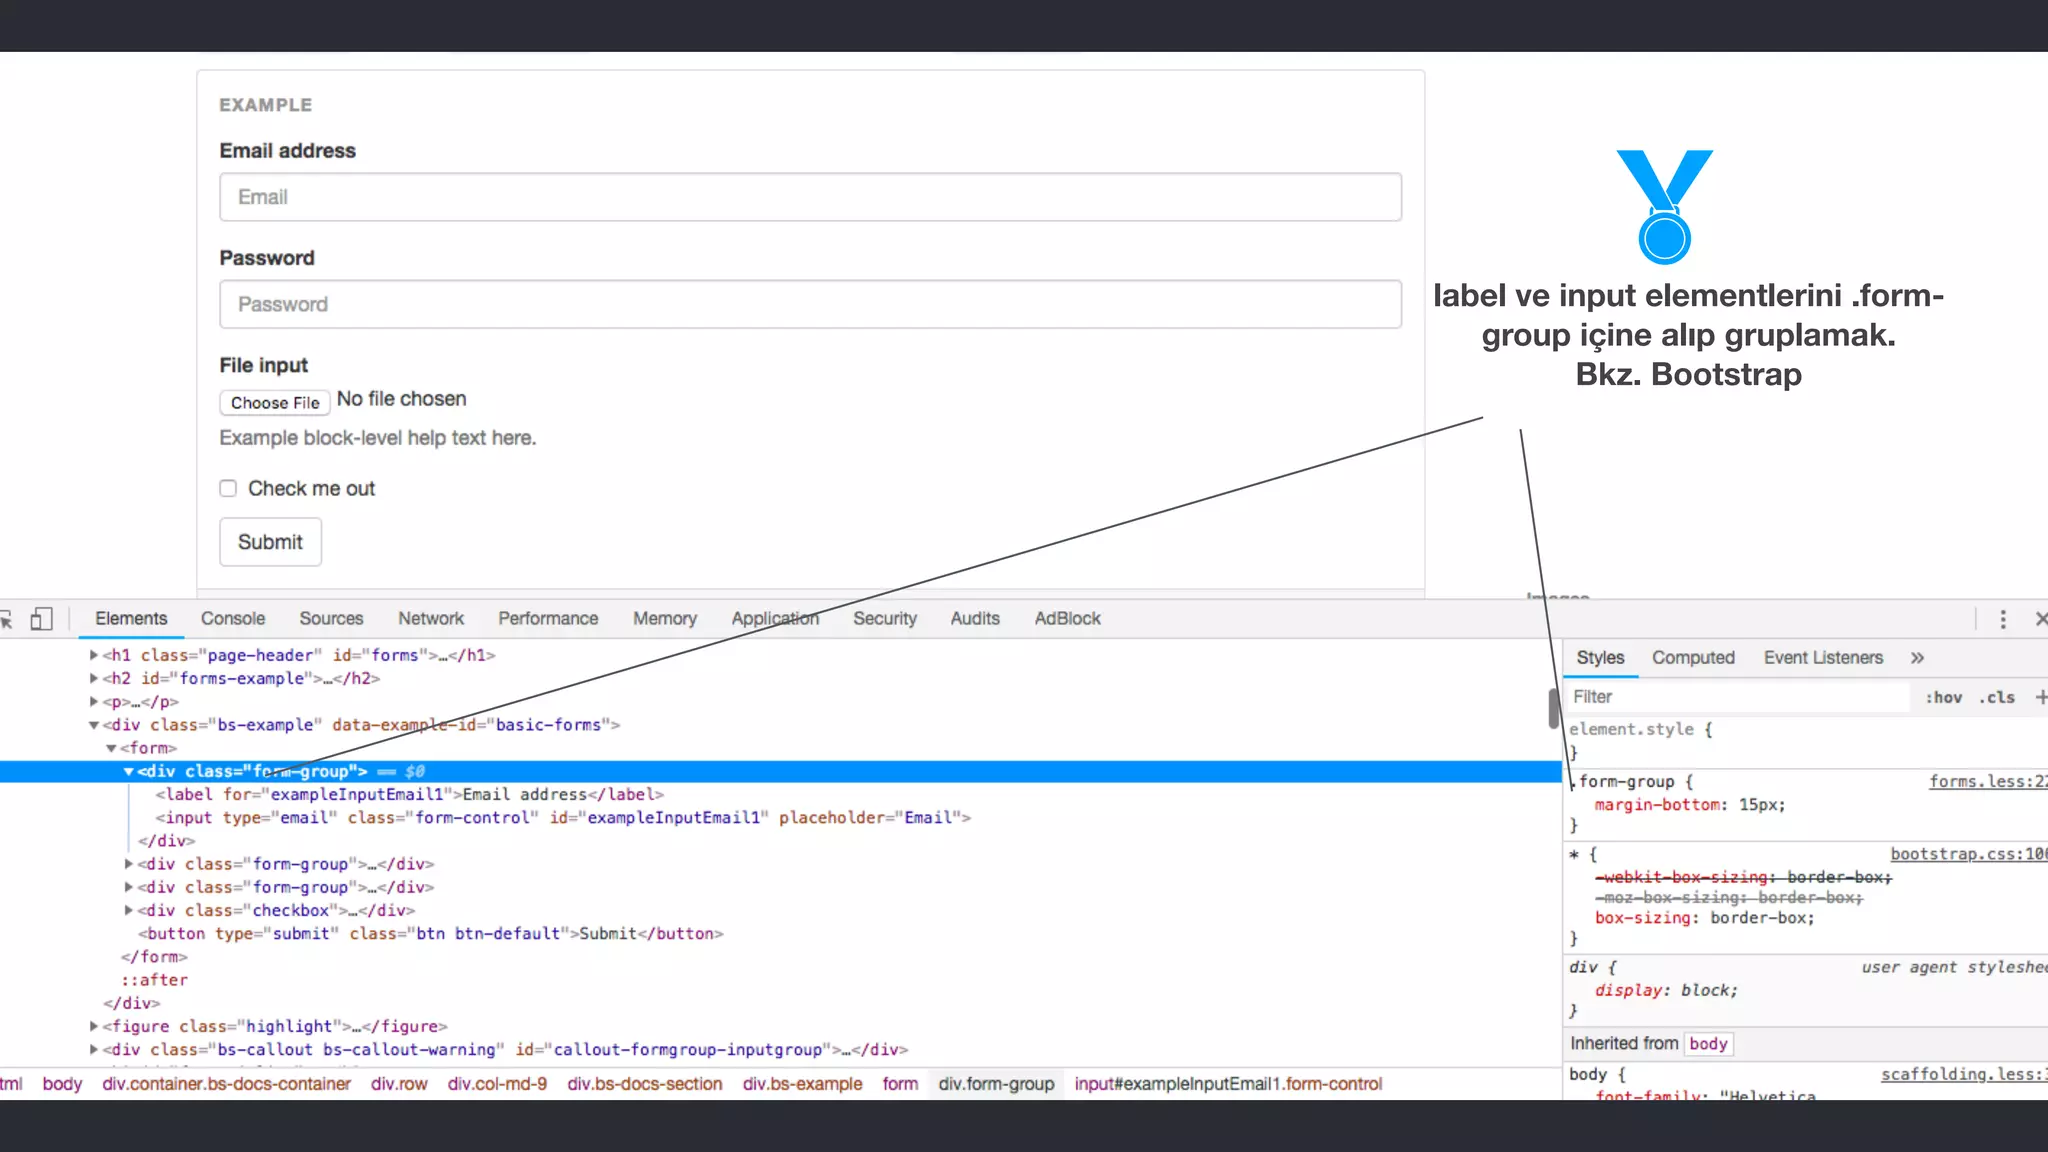The width and height of the screenshot is (2048, 1152).
Task: Click body in Inherited from label
Action: (x=1708, y=1044)
